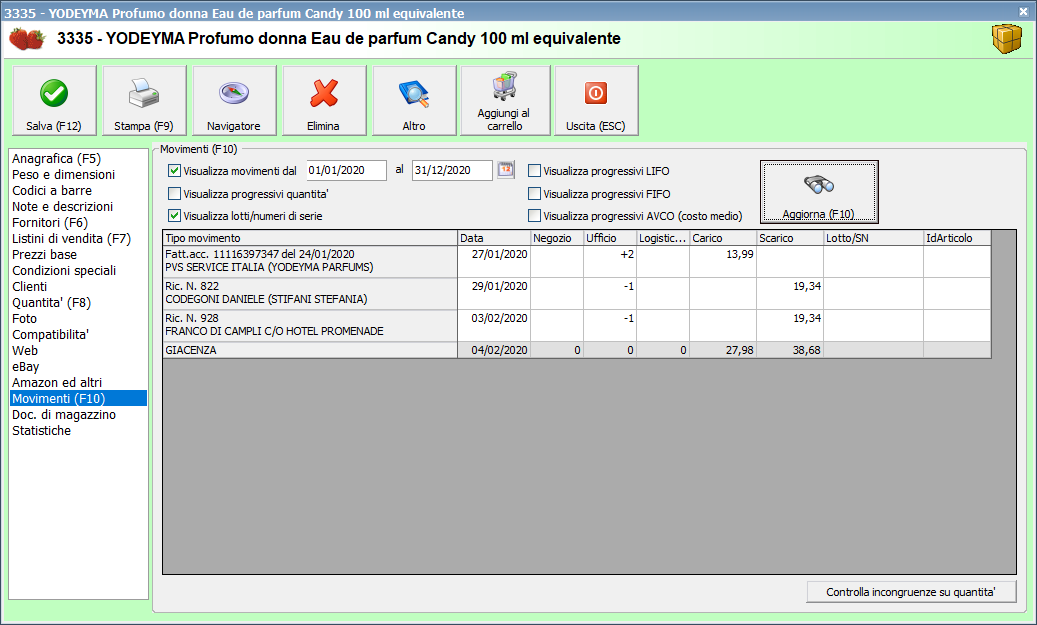
Task: Click the Stampa (F9) printer button
Action: pyautogui.click(x=144, y=101)
